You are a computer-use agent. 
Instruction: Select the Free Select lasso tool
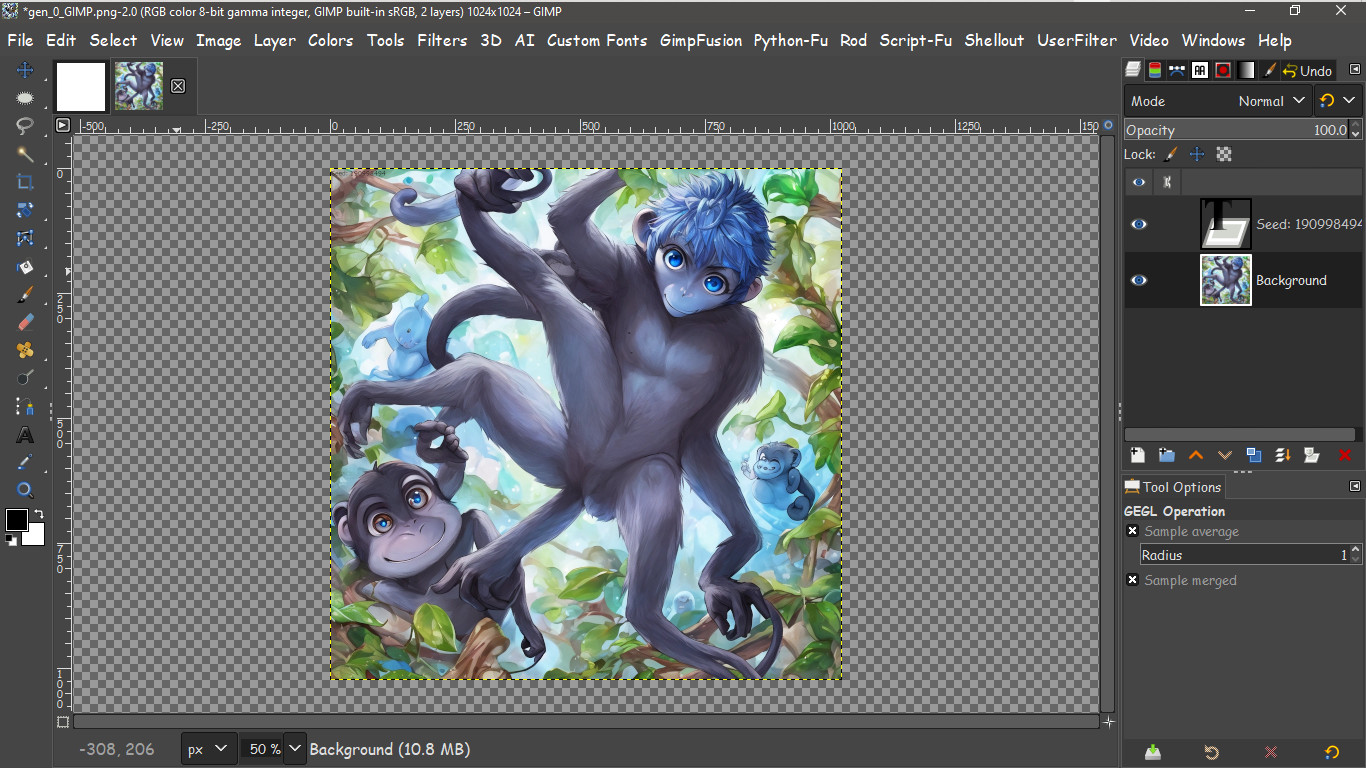pyautogui.click(x=25, y=126)
